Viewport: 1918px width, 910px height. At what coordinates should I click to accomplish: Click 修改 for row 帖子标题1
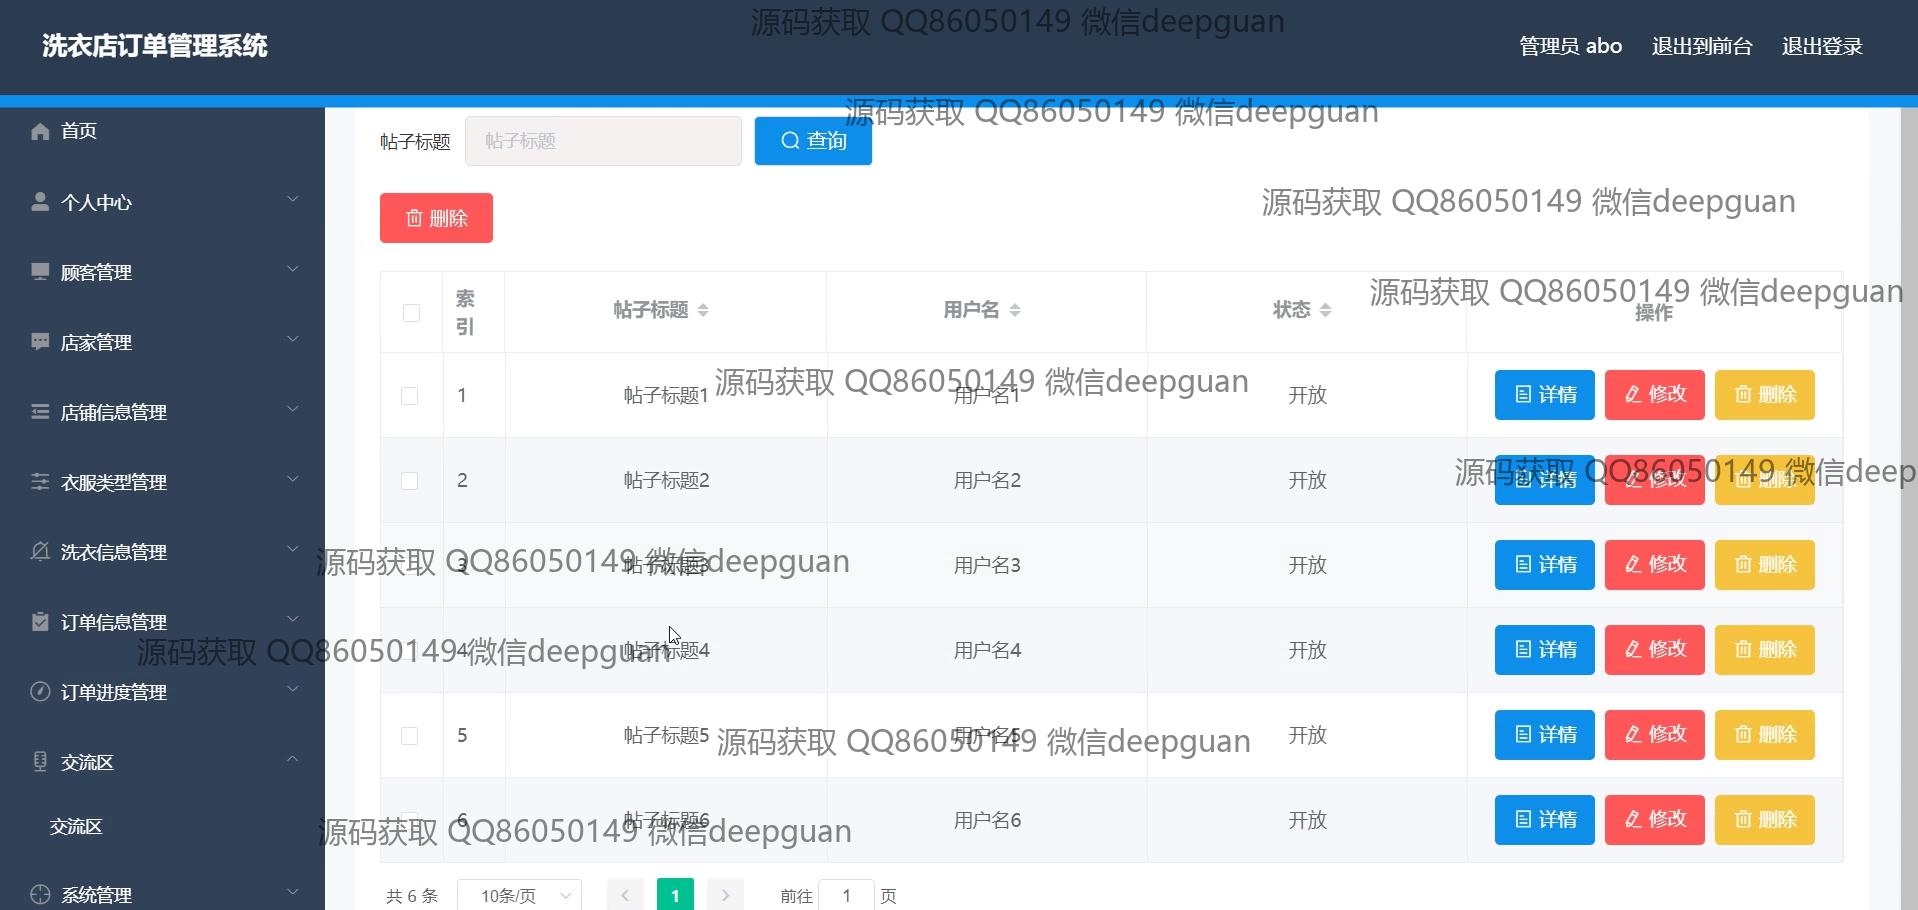(x=1655, y=395)
